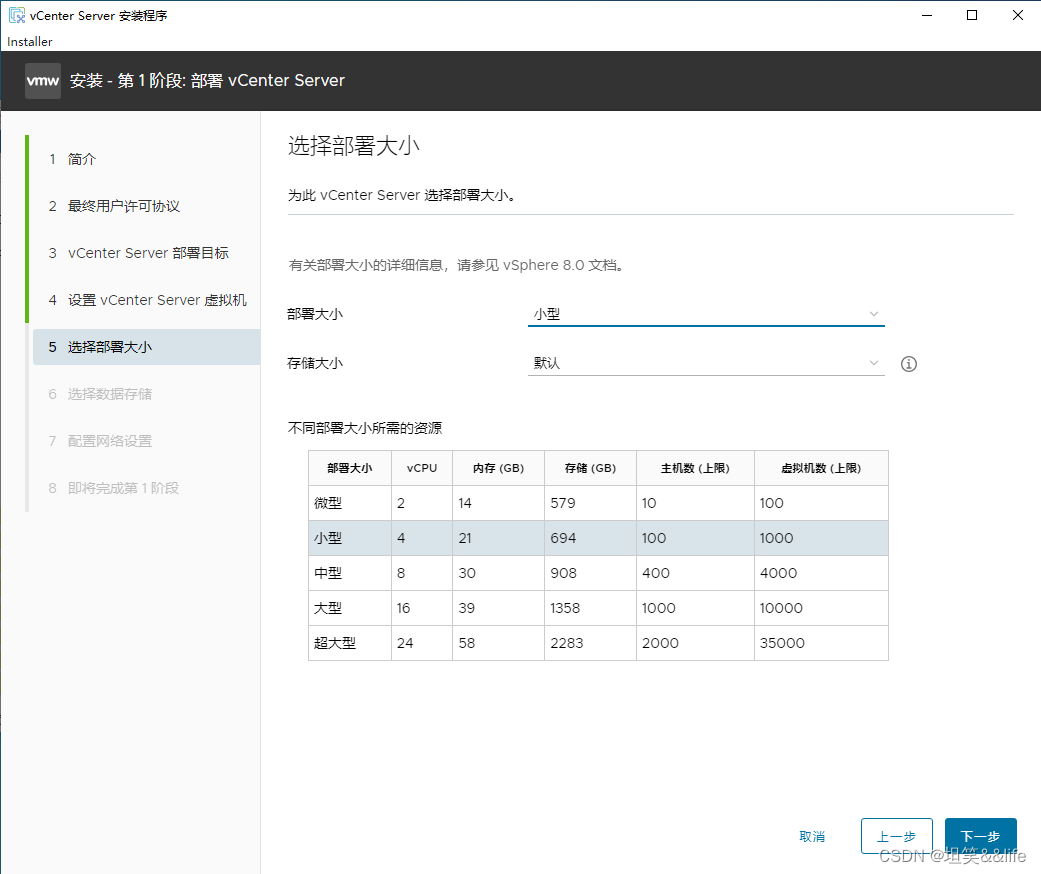Screen dimensions: 1041x874
Task: Click step 6 选择数据存储
Action: pos(100,394)
